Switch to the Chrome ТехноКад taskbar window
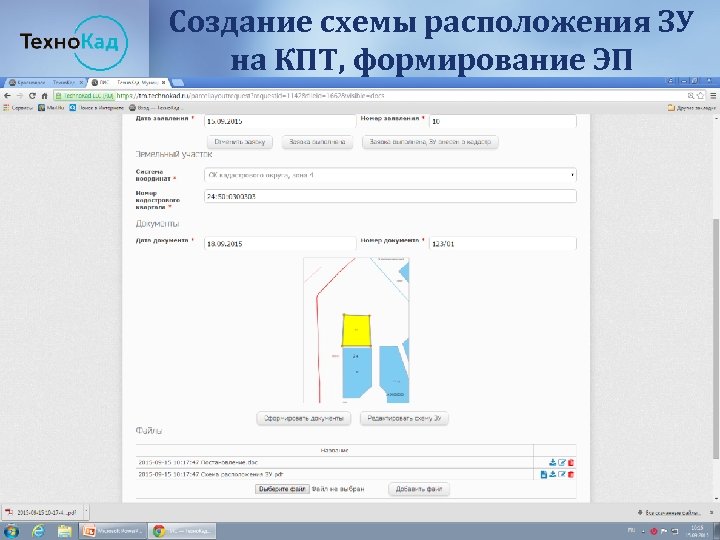This screenshot has height=540, width=720. 183,531
